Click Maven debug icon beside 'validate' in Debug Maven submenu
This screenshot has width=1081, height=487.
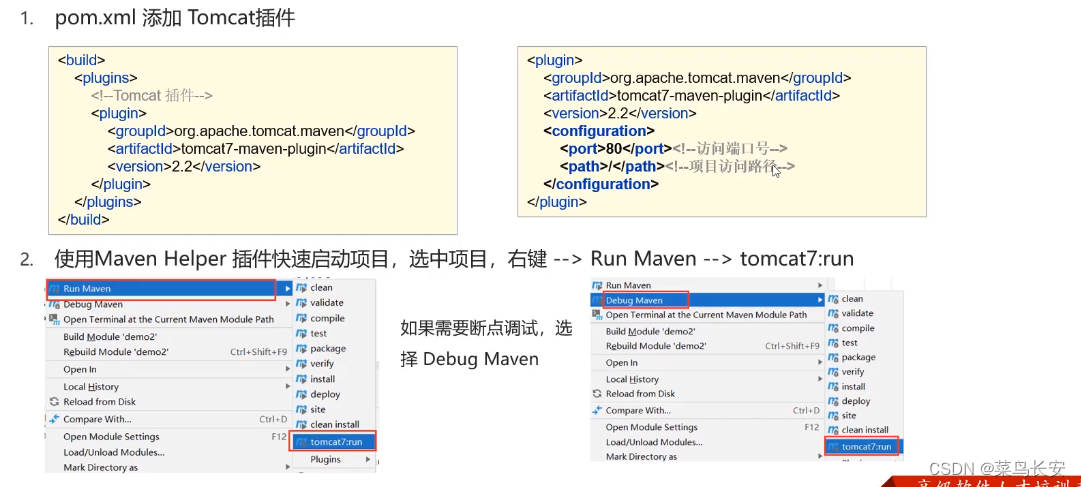coord(833,313)
